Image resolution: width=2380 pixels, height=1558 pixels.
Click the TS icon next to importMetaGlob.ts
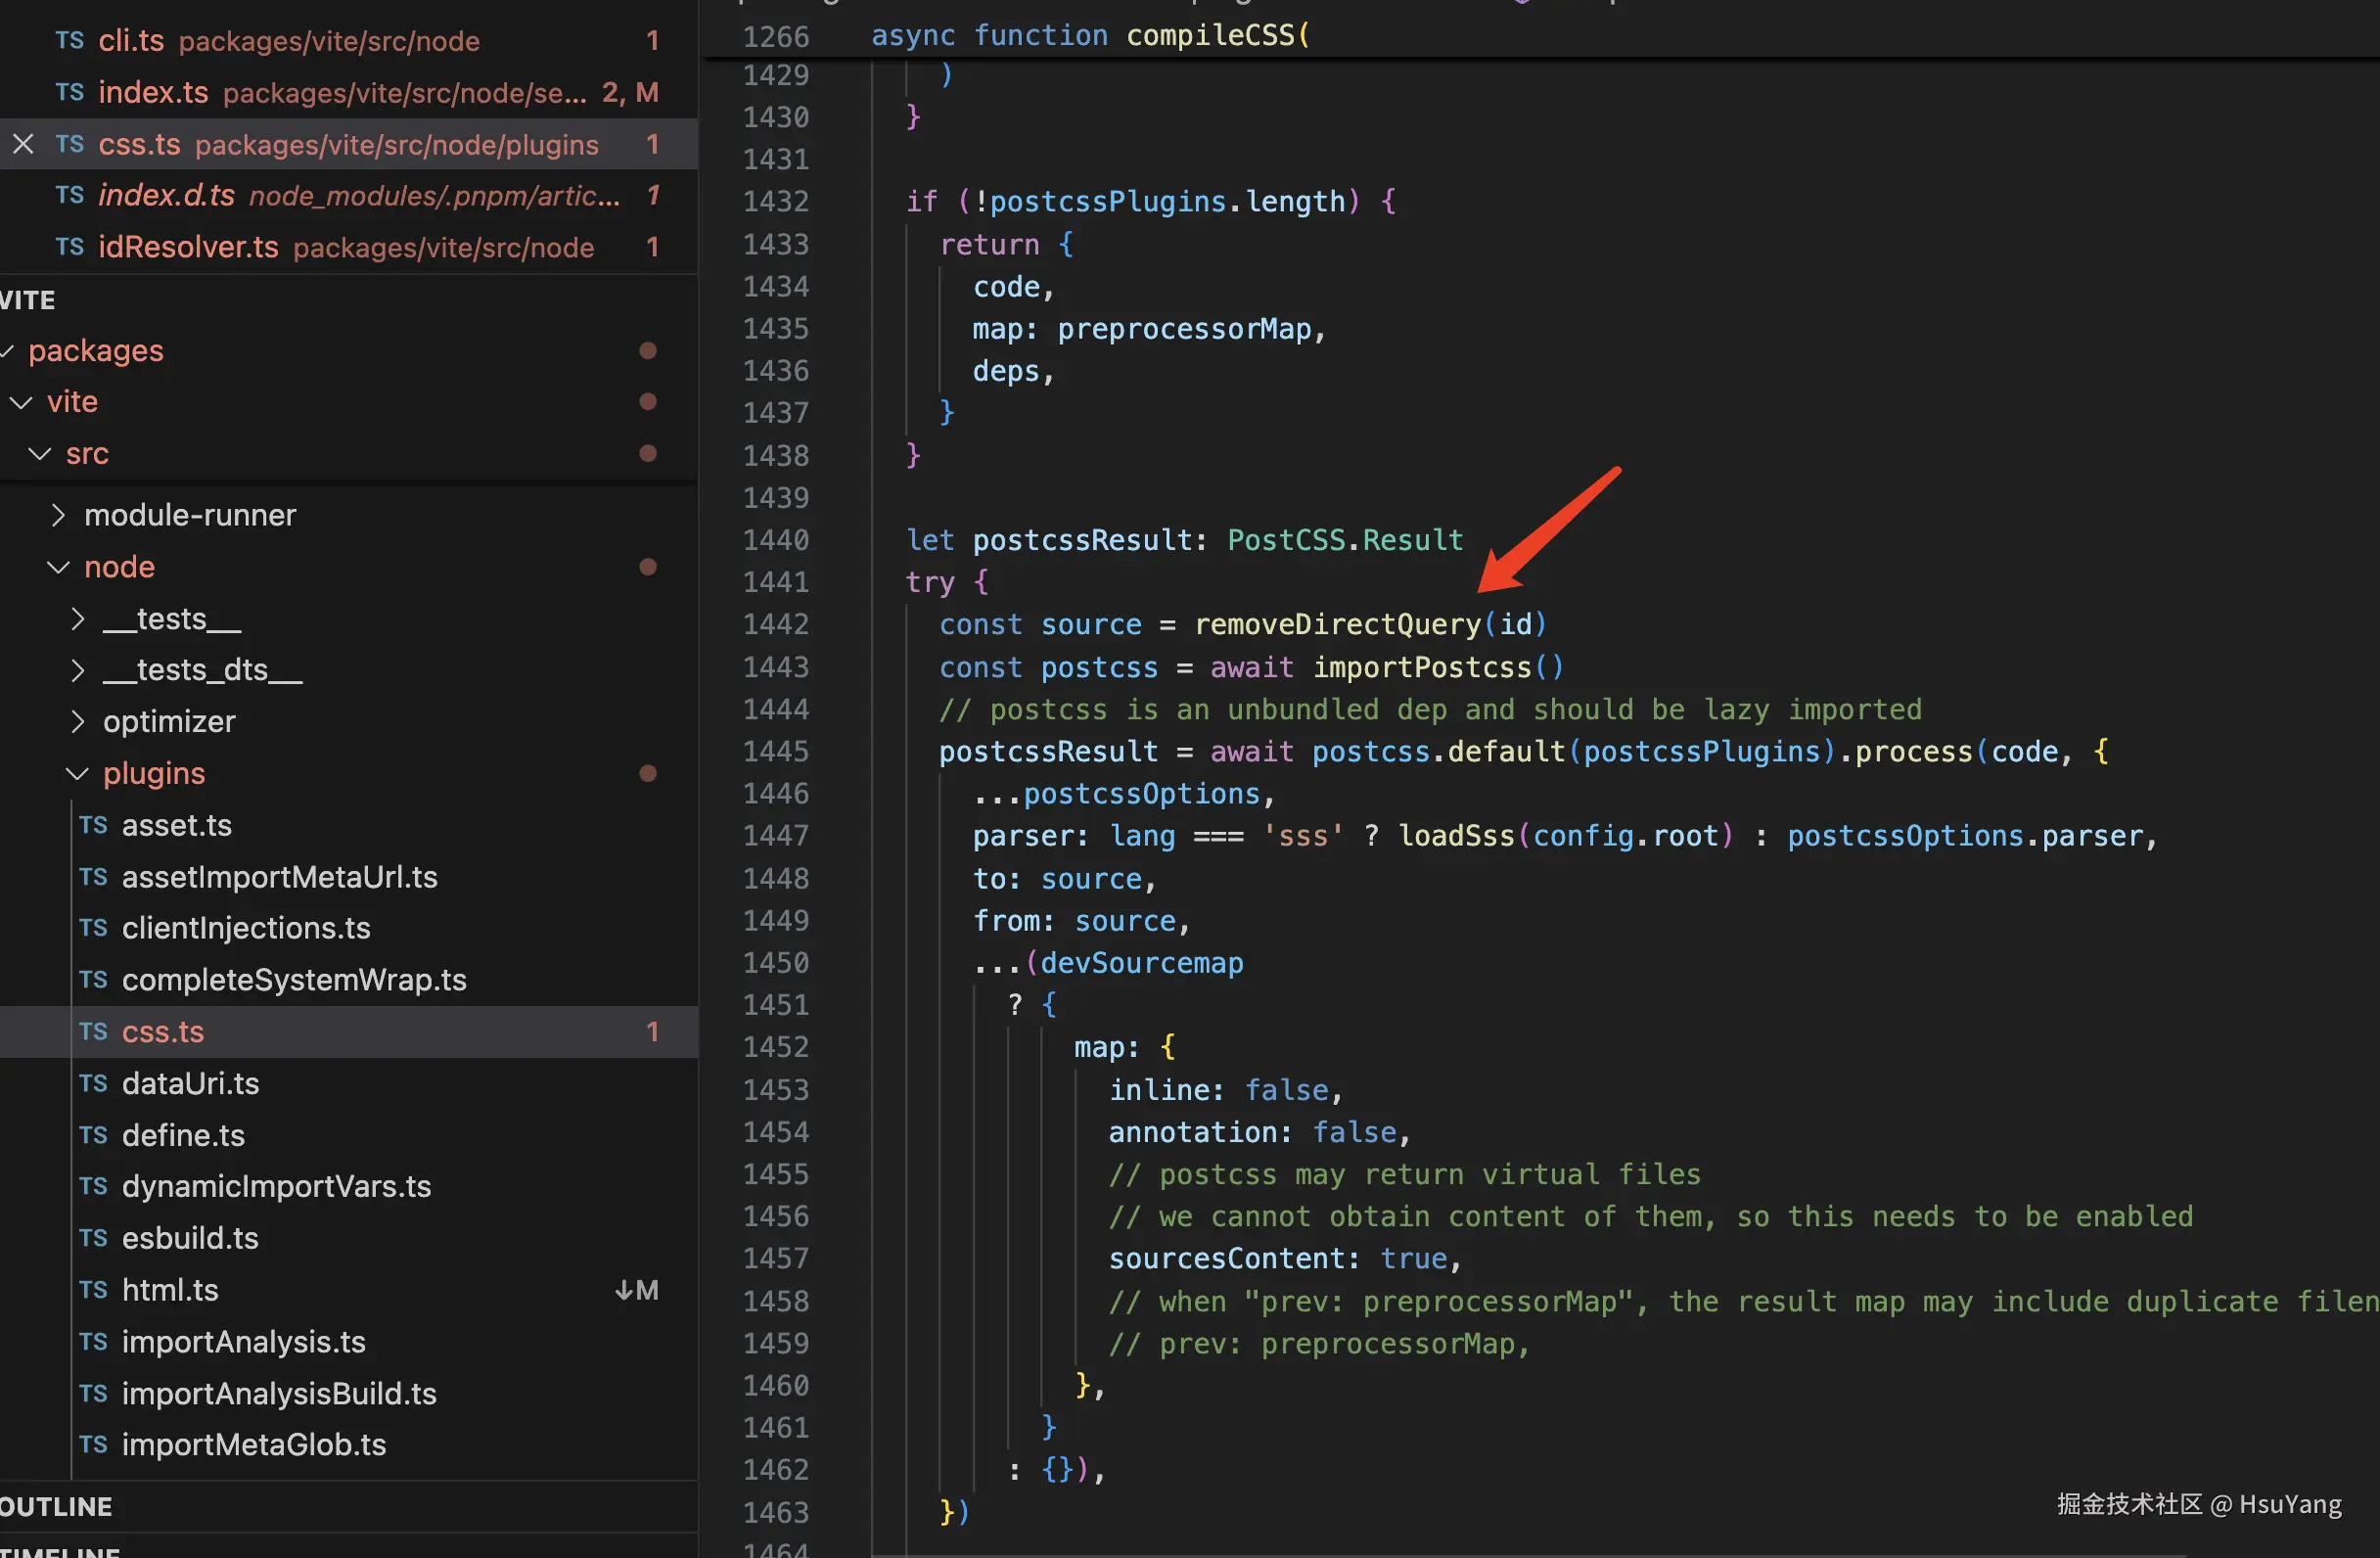tap(93, 1444)
